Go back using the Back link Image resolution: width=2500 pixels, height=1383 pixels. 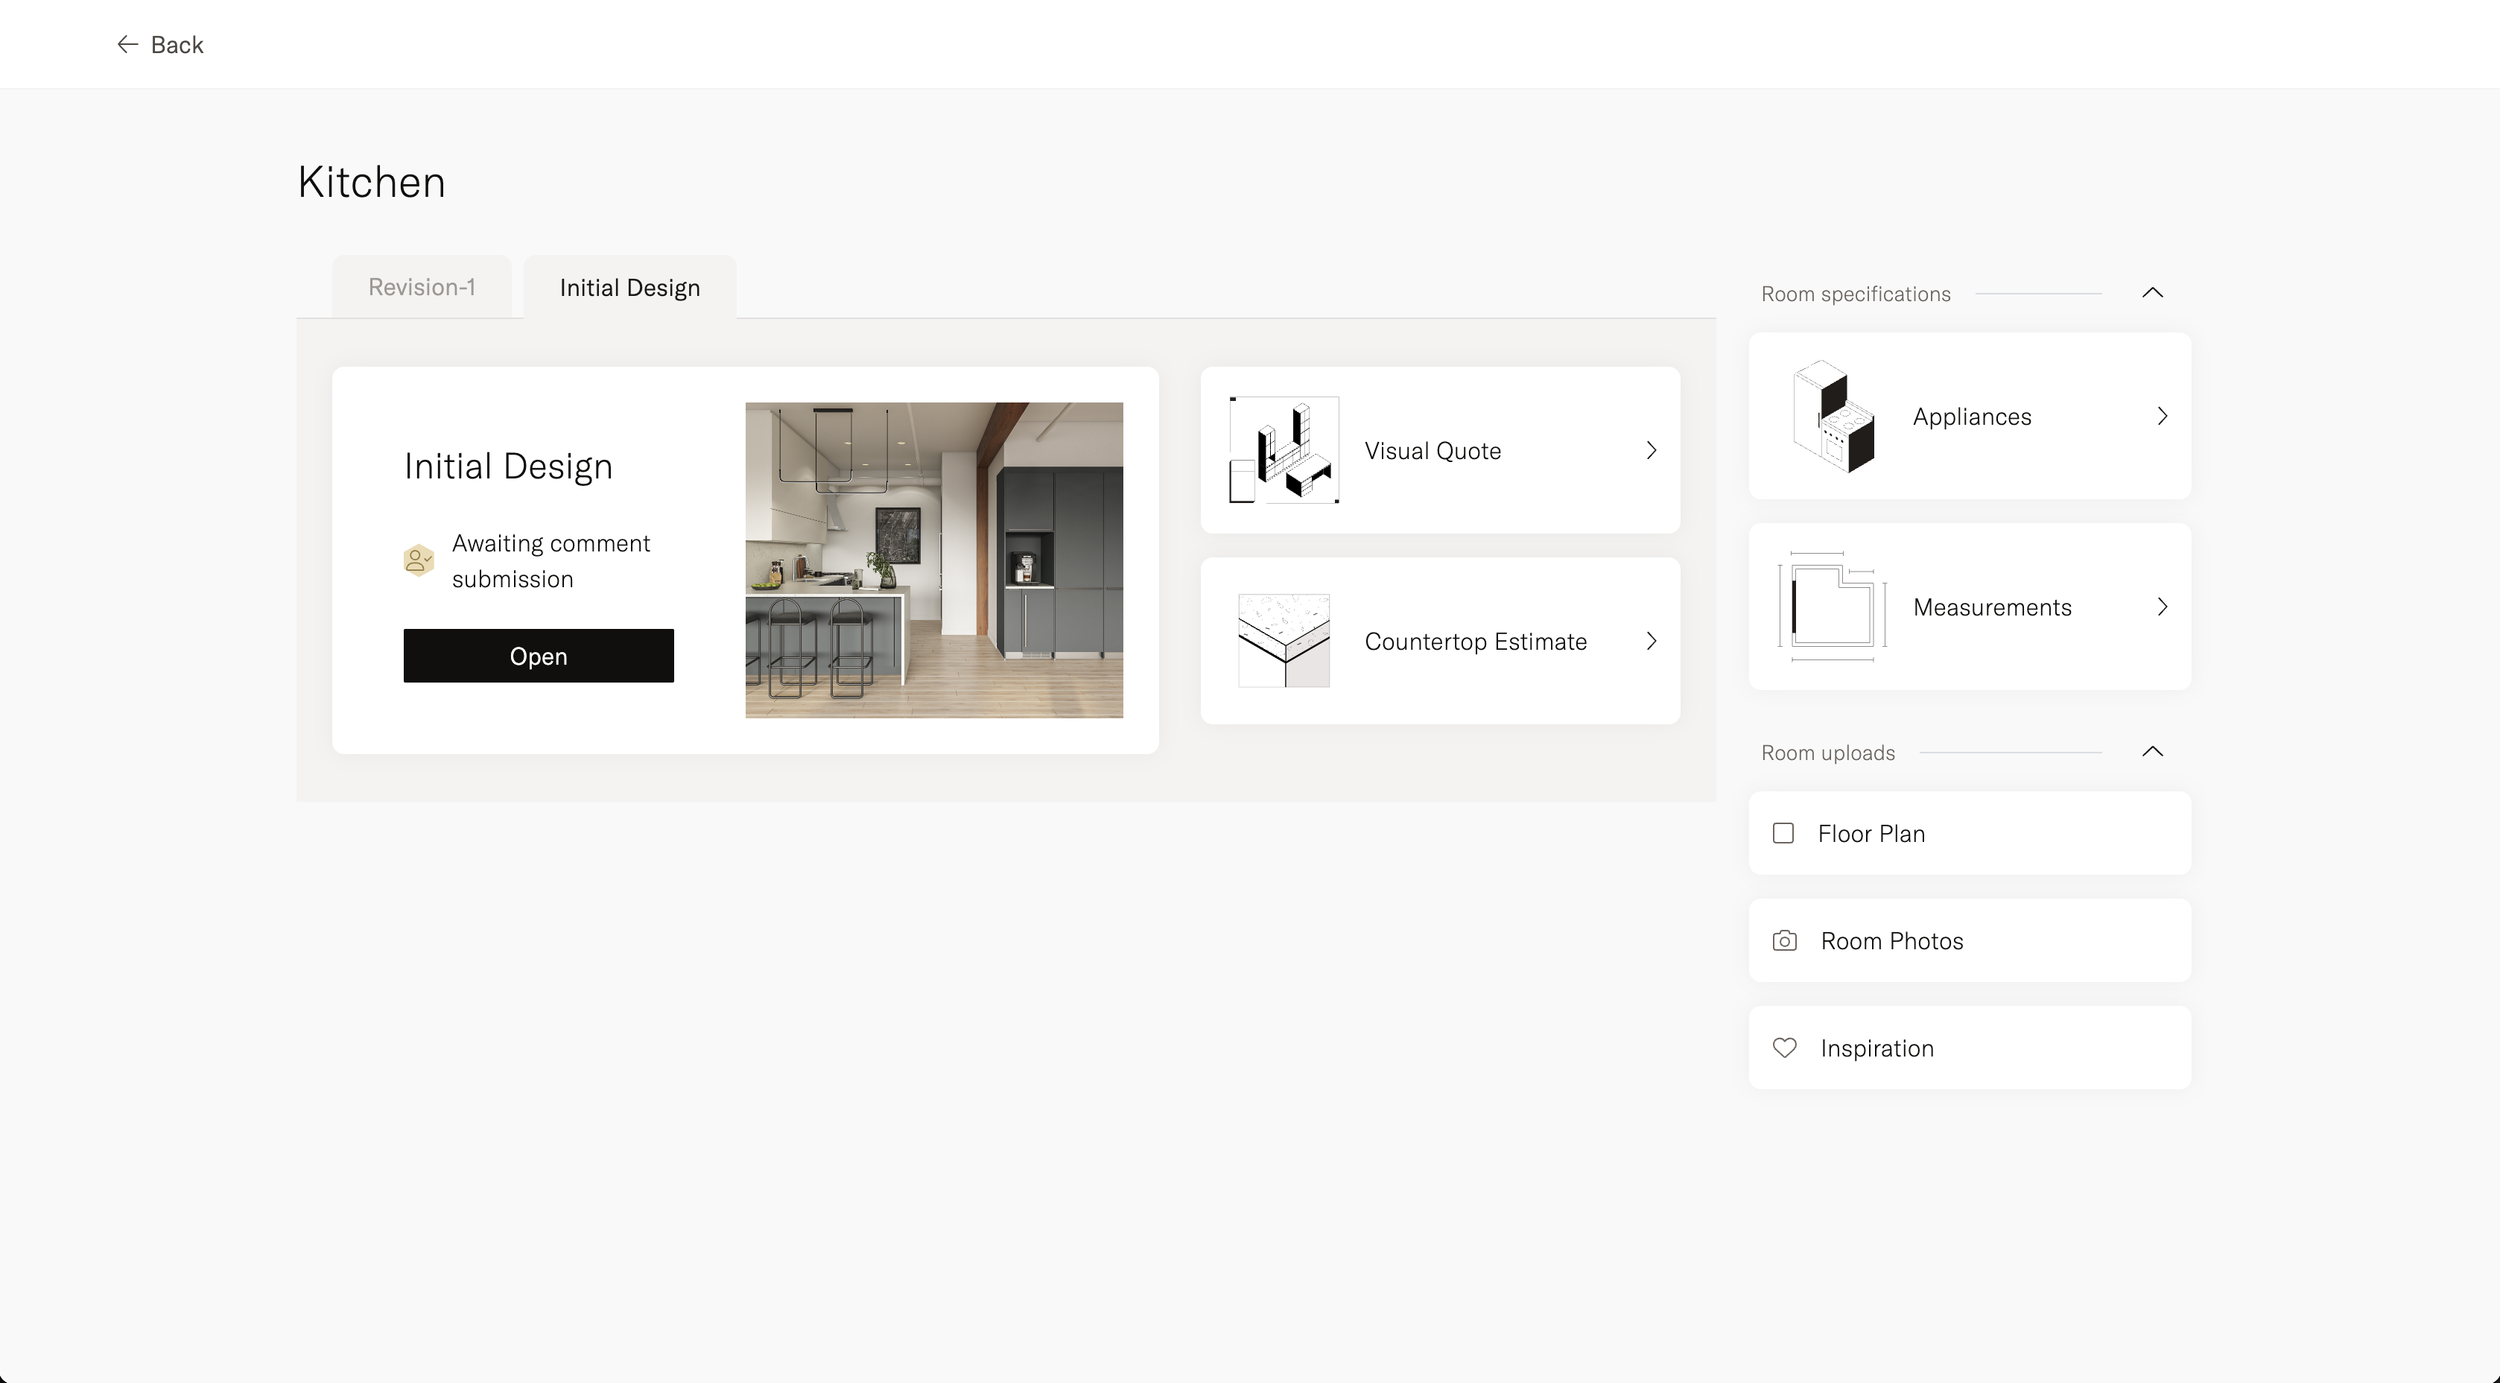(160, 44)
